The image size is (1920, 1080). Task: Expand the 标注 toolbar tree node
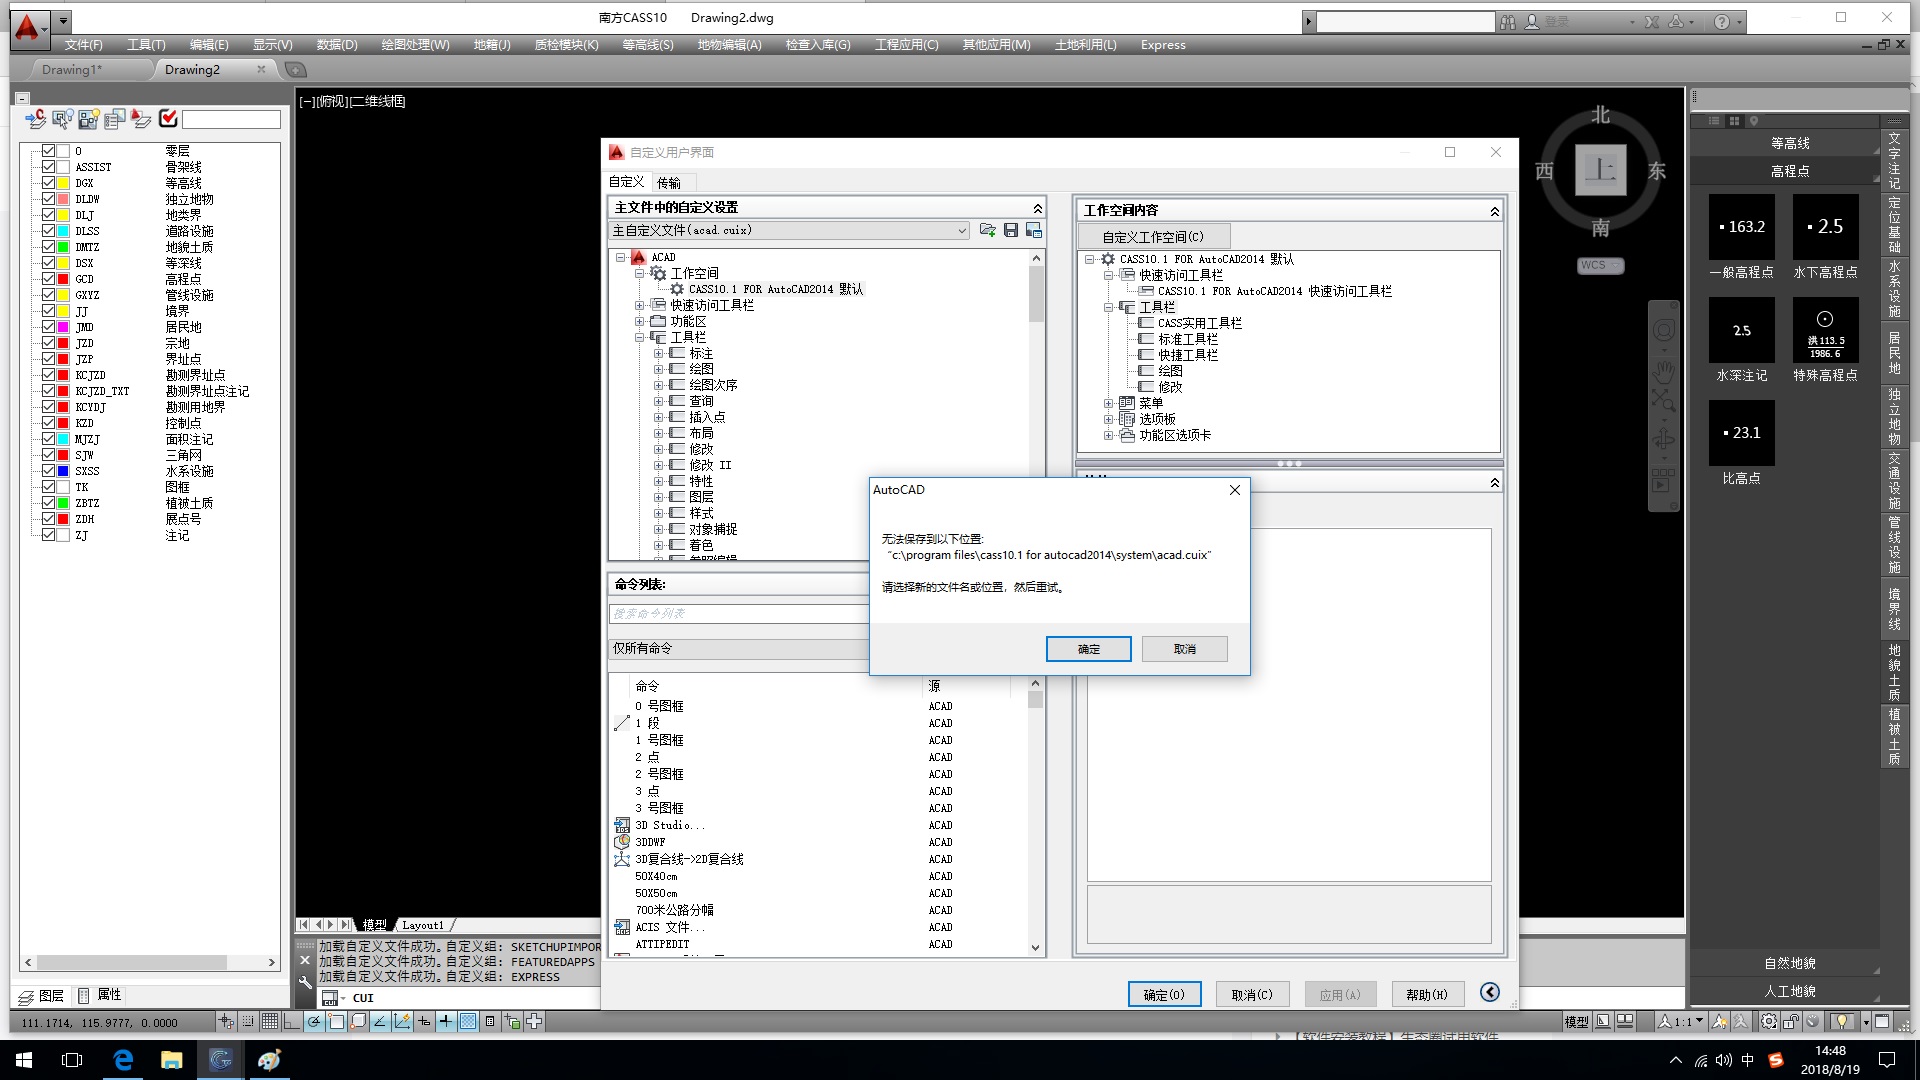point(658,354)
